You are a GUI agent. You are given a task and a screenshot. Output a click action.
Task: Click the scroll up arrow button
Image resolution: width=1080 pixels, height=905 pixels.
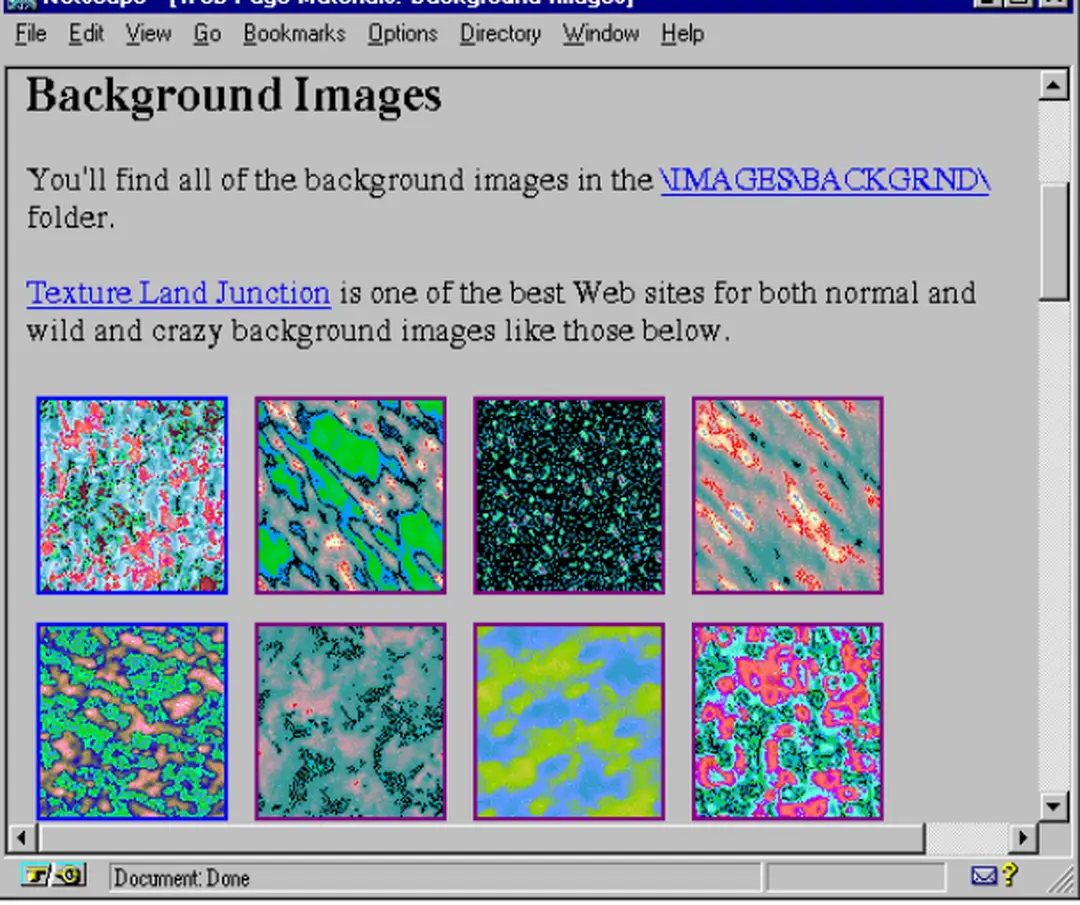[x=1054, y=85]
